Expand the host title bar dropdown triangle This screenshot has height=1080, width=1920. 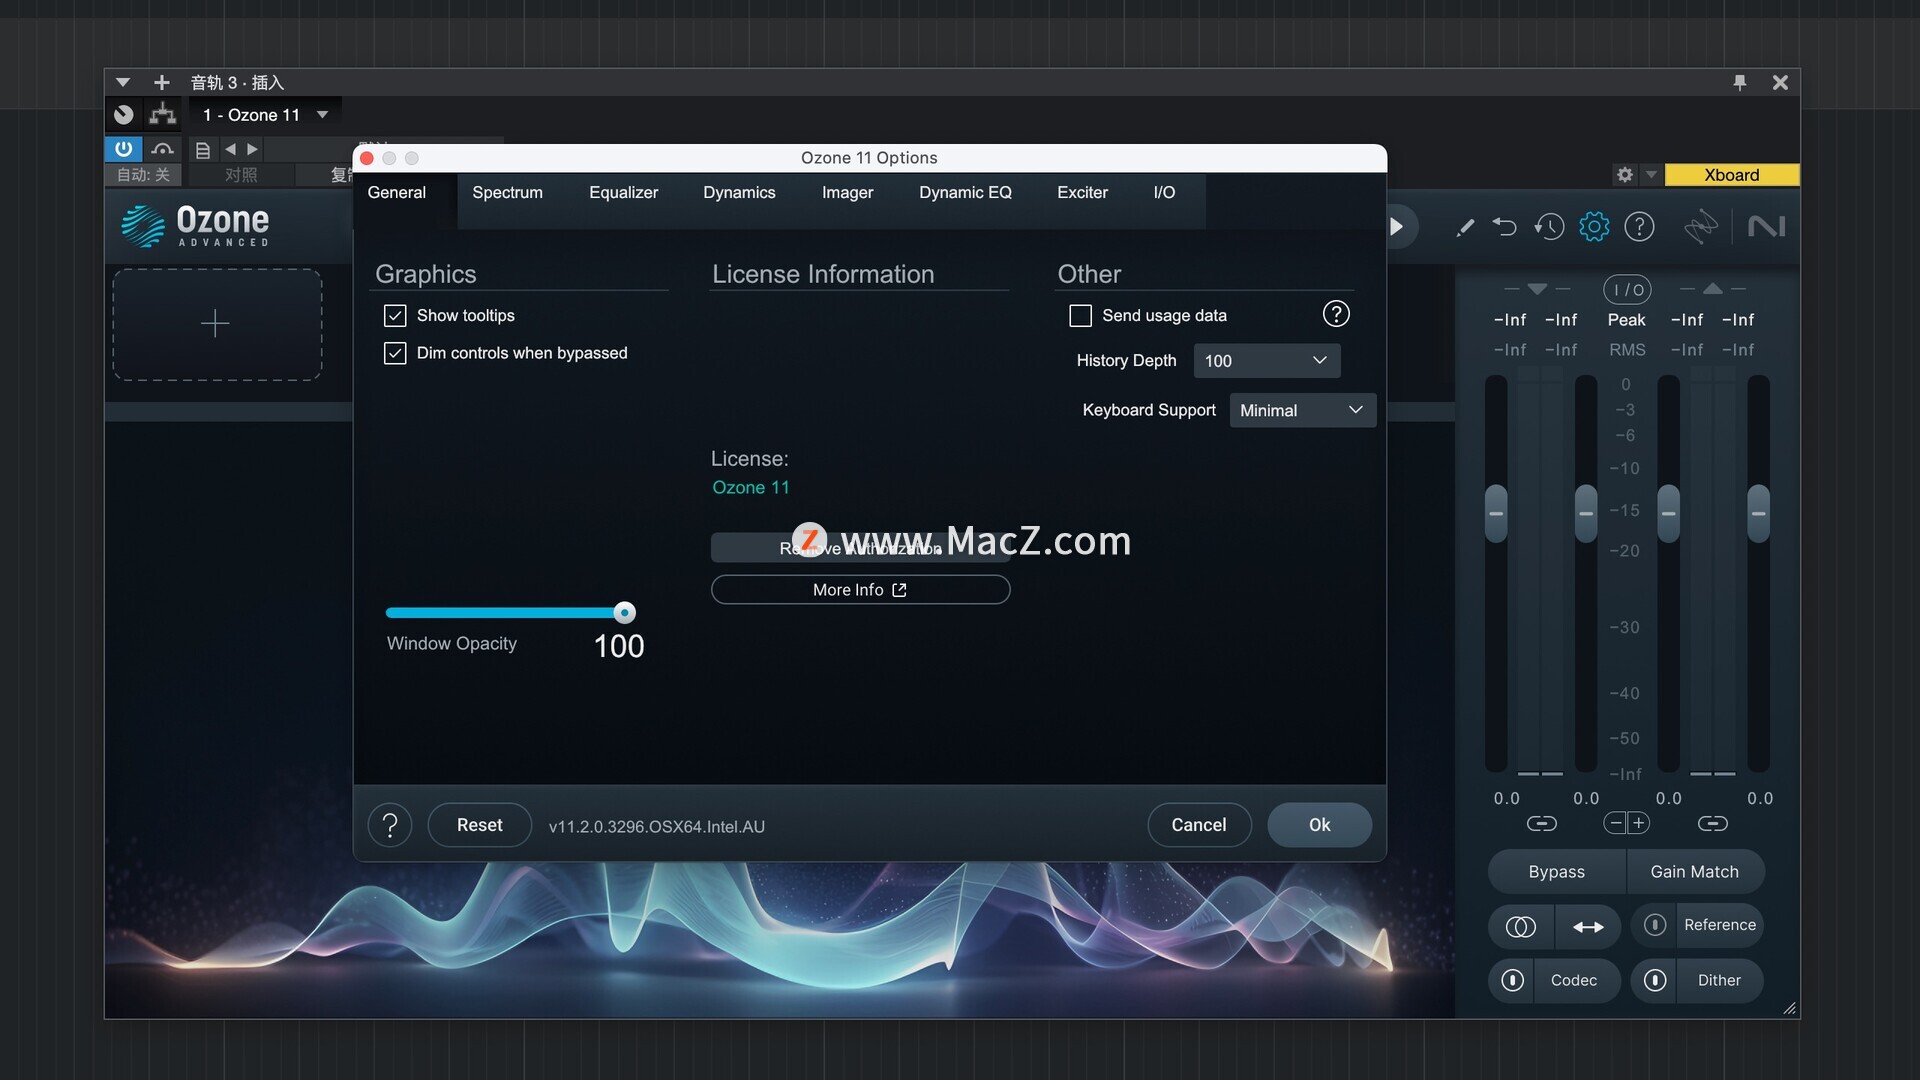click(x=123, y=83)
